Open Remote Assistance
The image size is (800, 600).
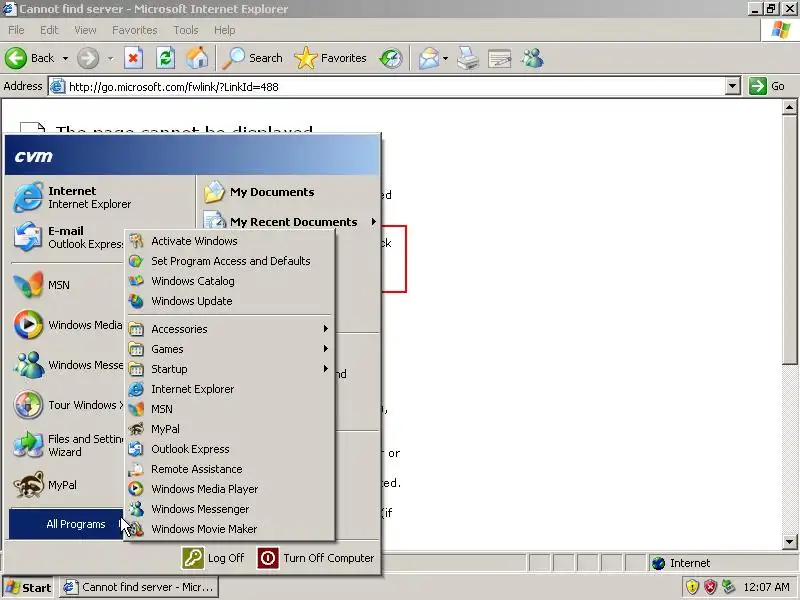tap(230, 469)
